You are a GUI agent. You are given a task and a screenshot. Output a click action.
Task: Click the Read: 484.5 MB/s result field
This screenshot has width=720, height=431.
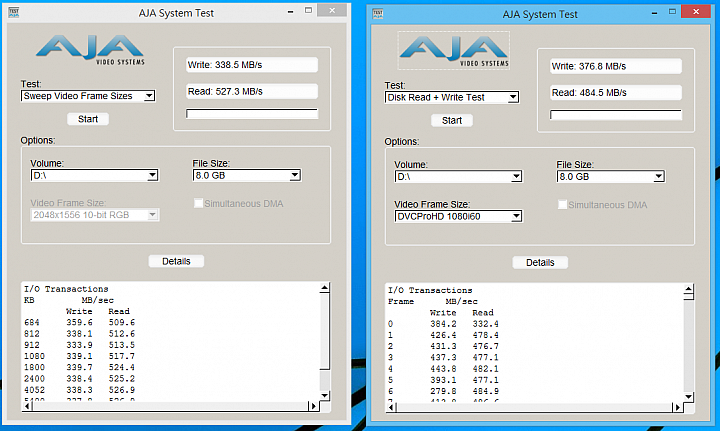pos(616,93)
